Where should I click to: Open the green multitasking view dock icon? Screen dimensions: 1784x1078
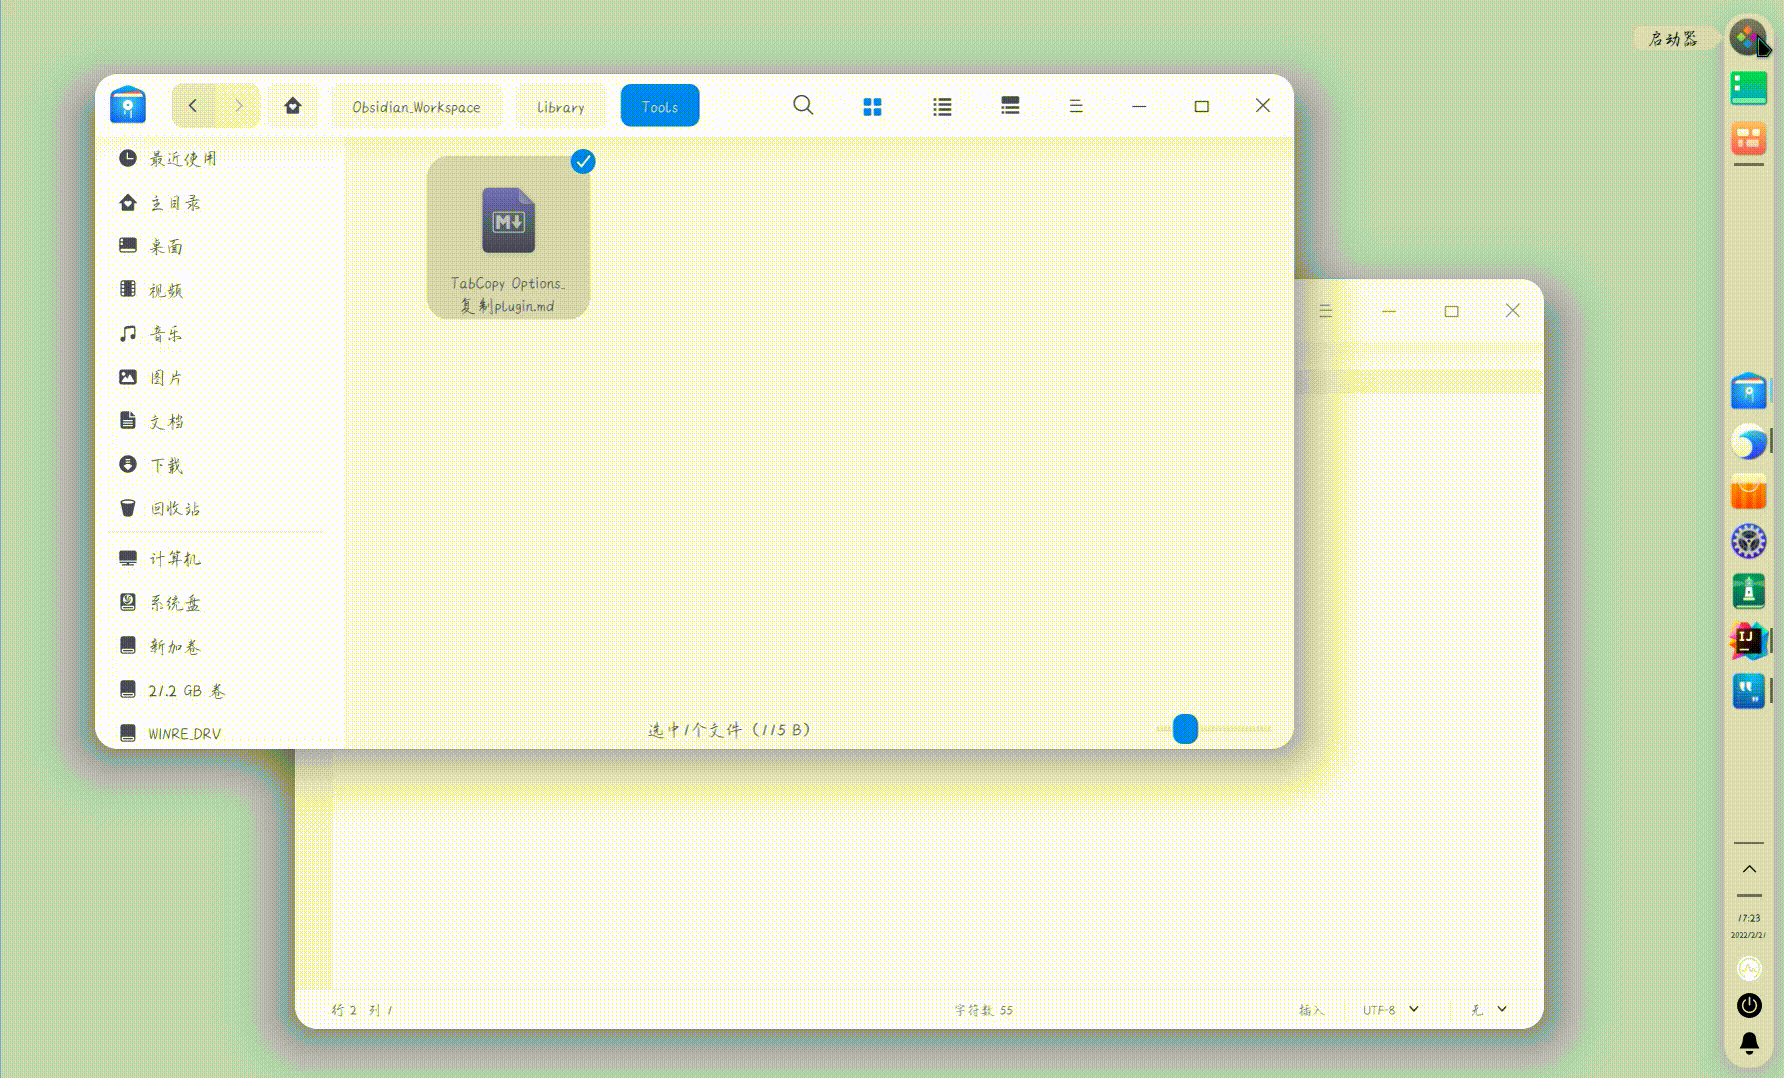tap(1748, 88)
